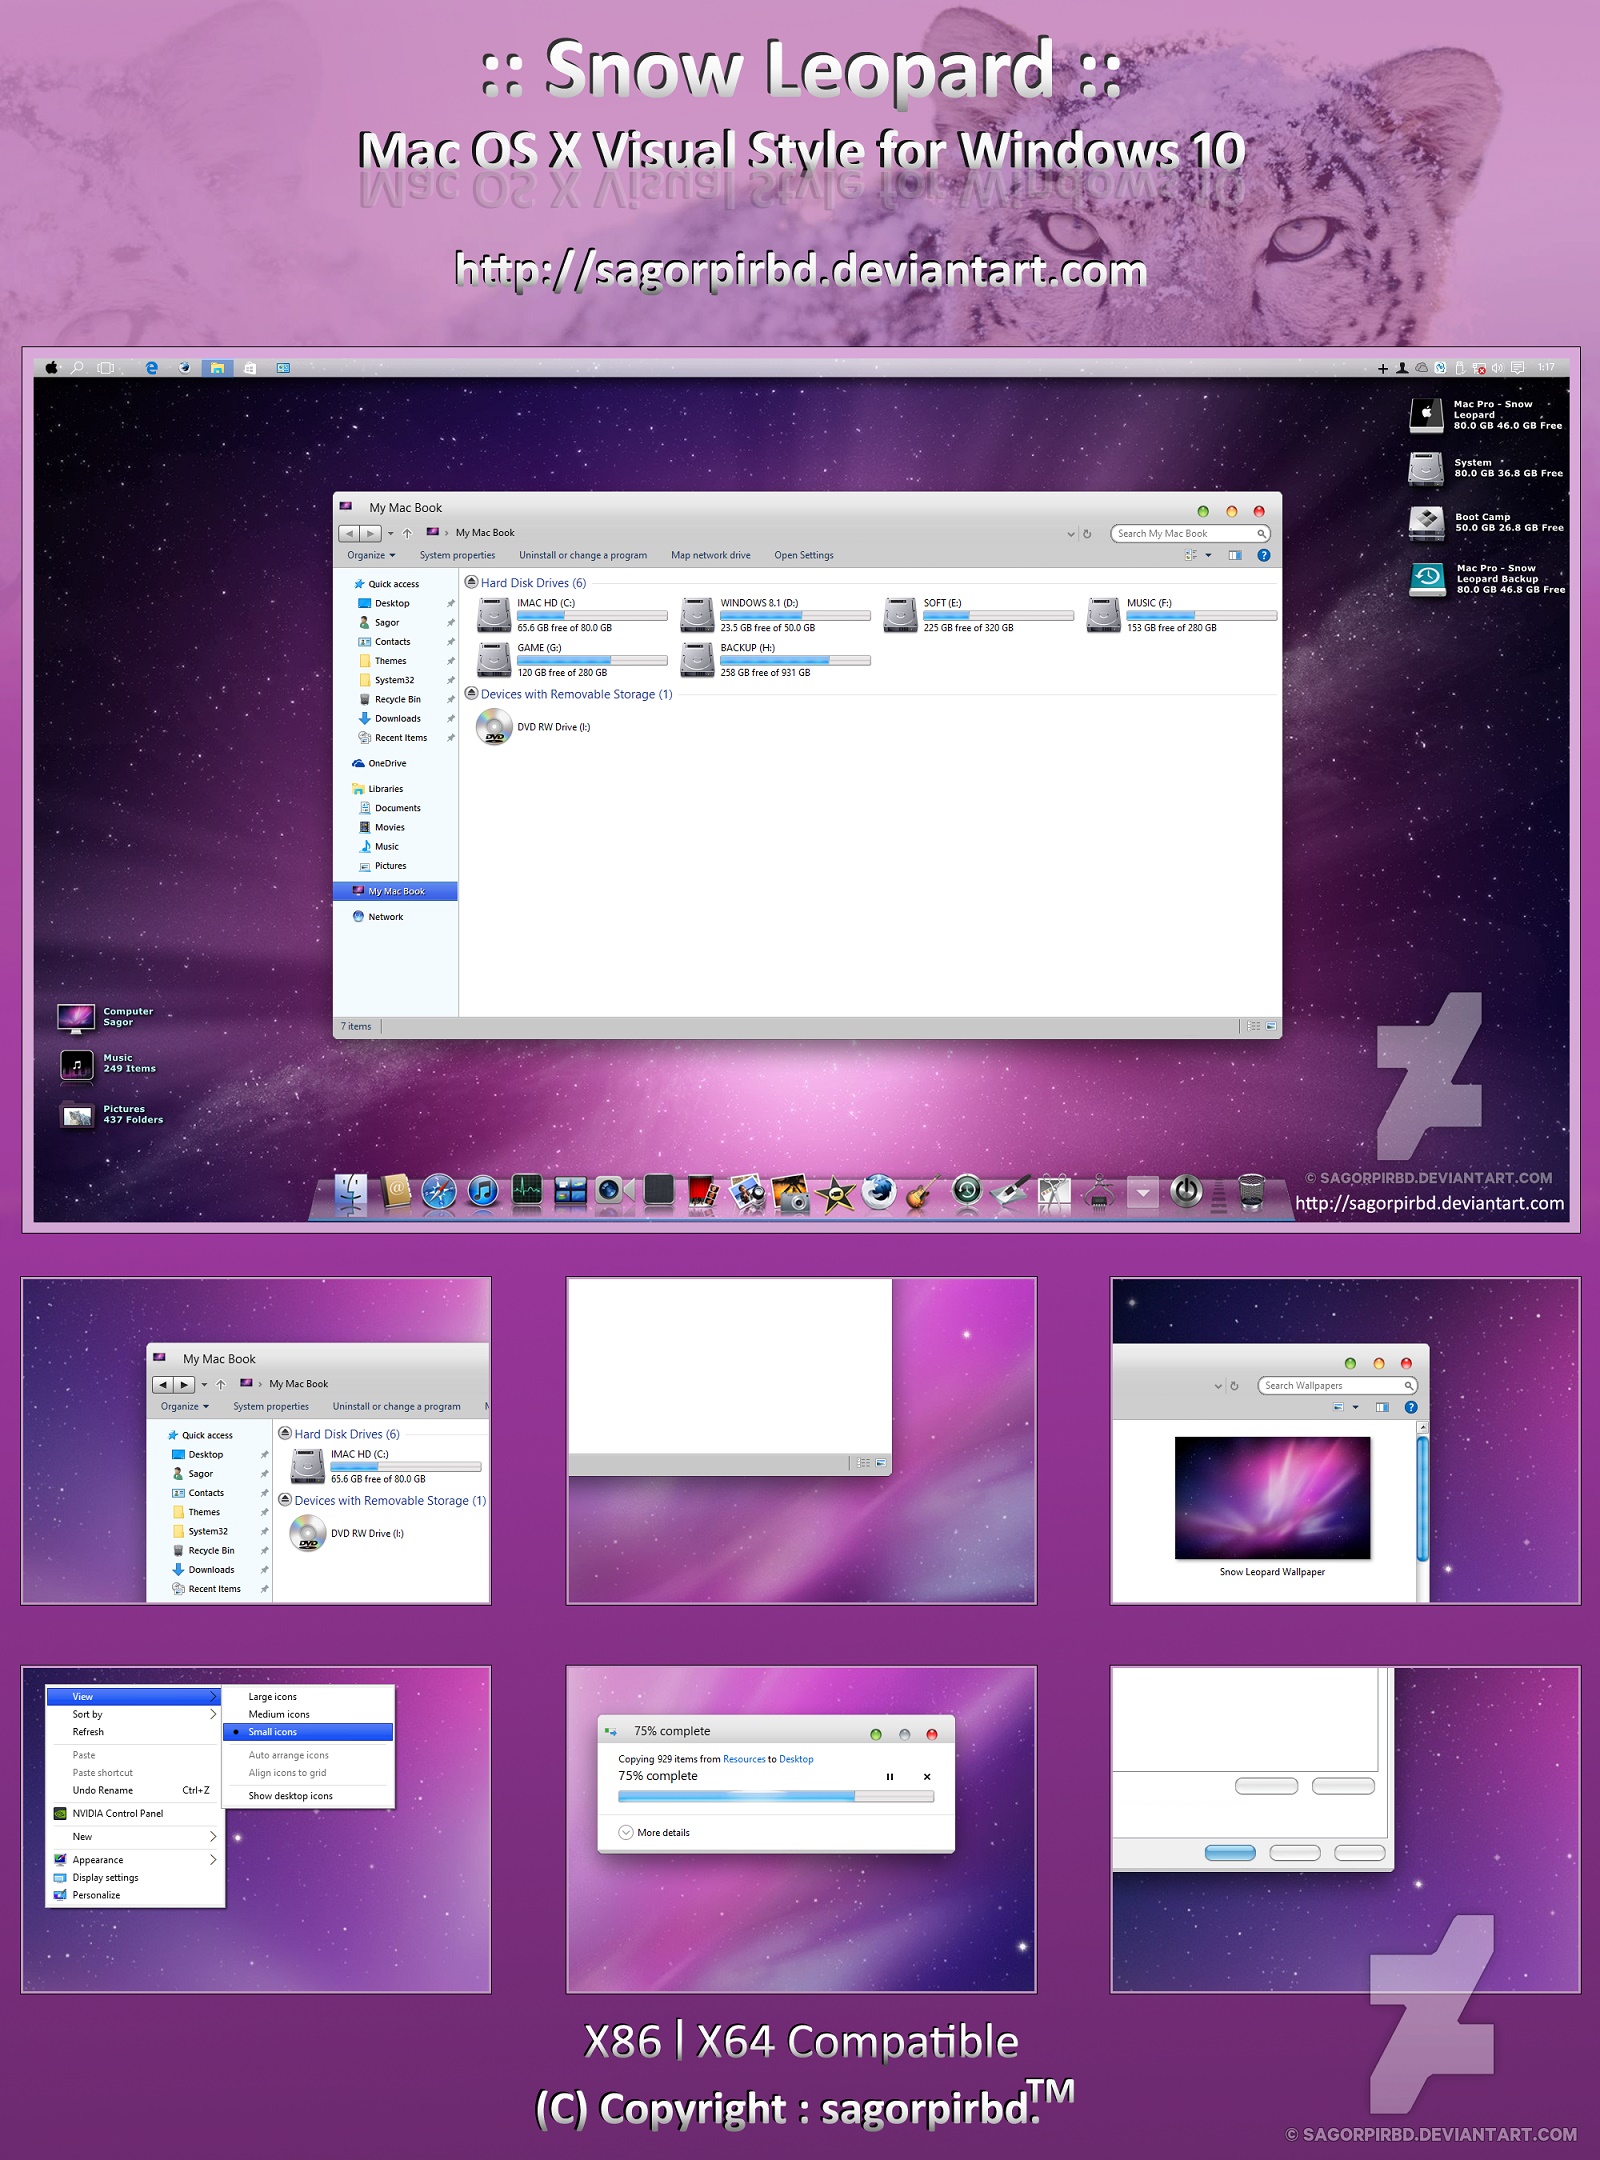
Task: Cancel the copy with the X button
Action: 927,1776
